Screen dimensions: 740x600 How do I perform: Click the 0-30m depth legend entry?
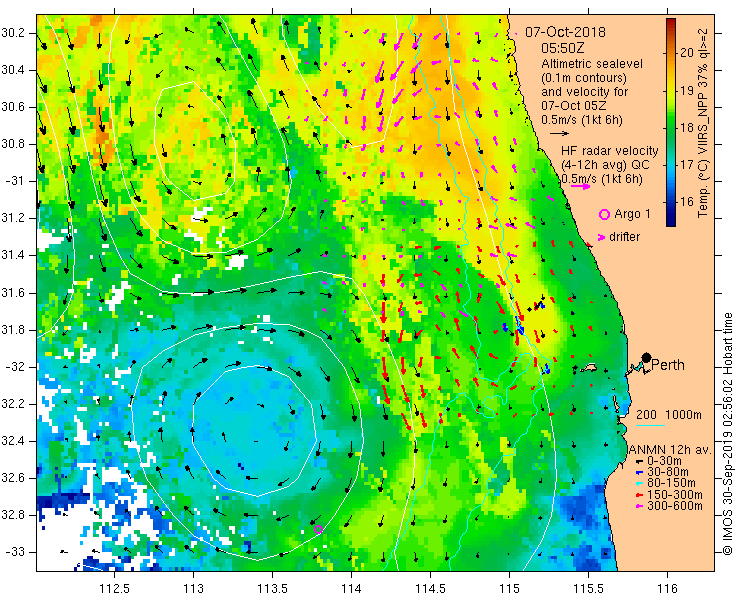pyautogui.click(x=664, y=461)
